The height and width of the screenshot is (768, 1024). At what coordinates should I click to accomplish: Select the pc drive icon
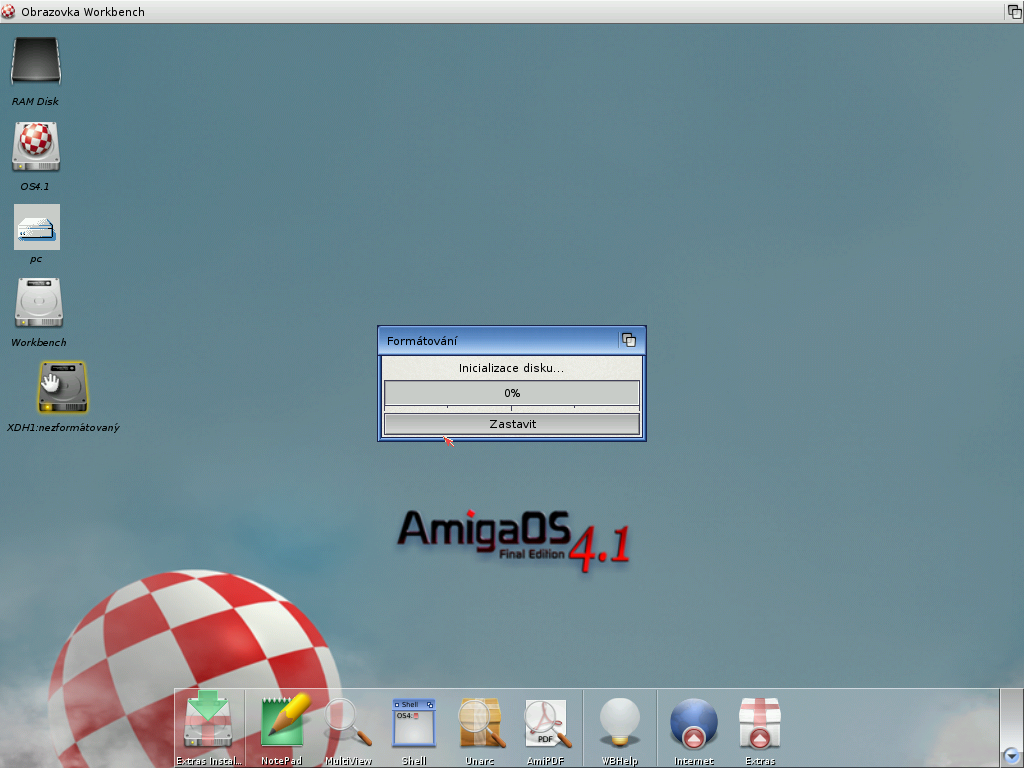pyautogui.click(x=37, y=227)
